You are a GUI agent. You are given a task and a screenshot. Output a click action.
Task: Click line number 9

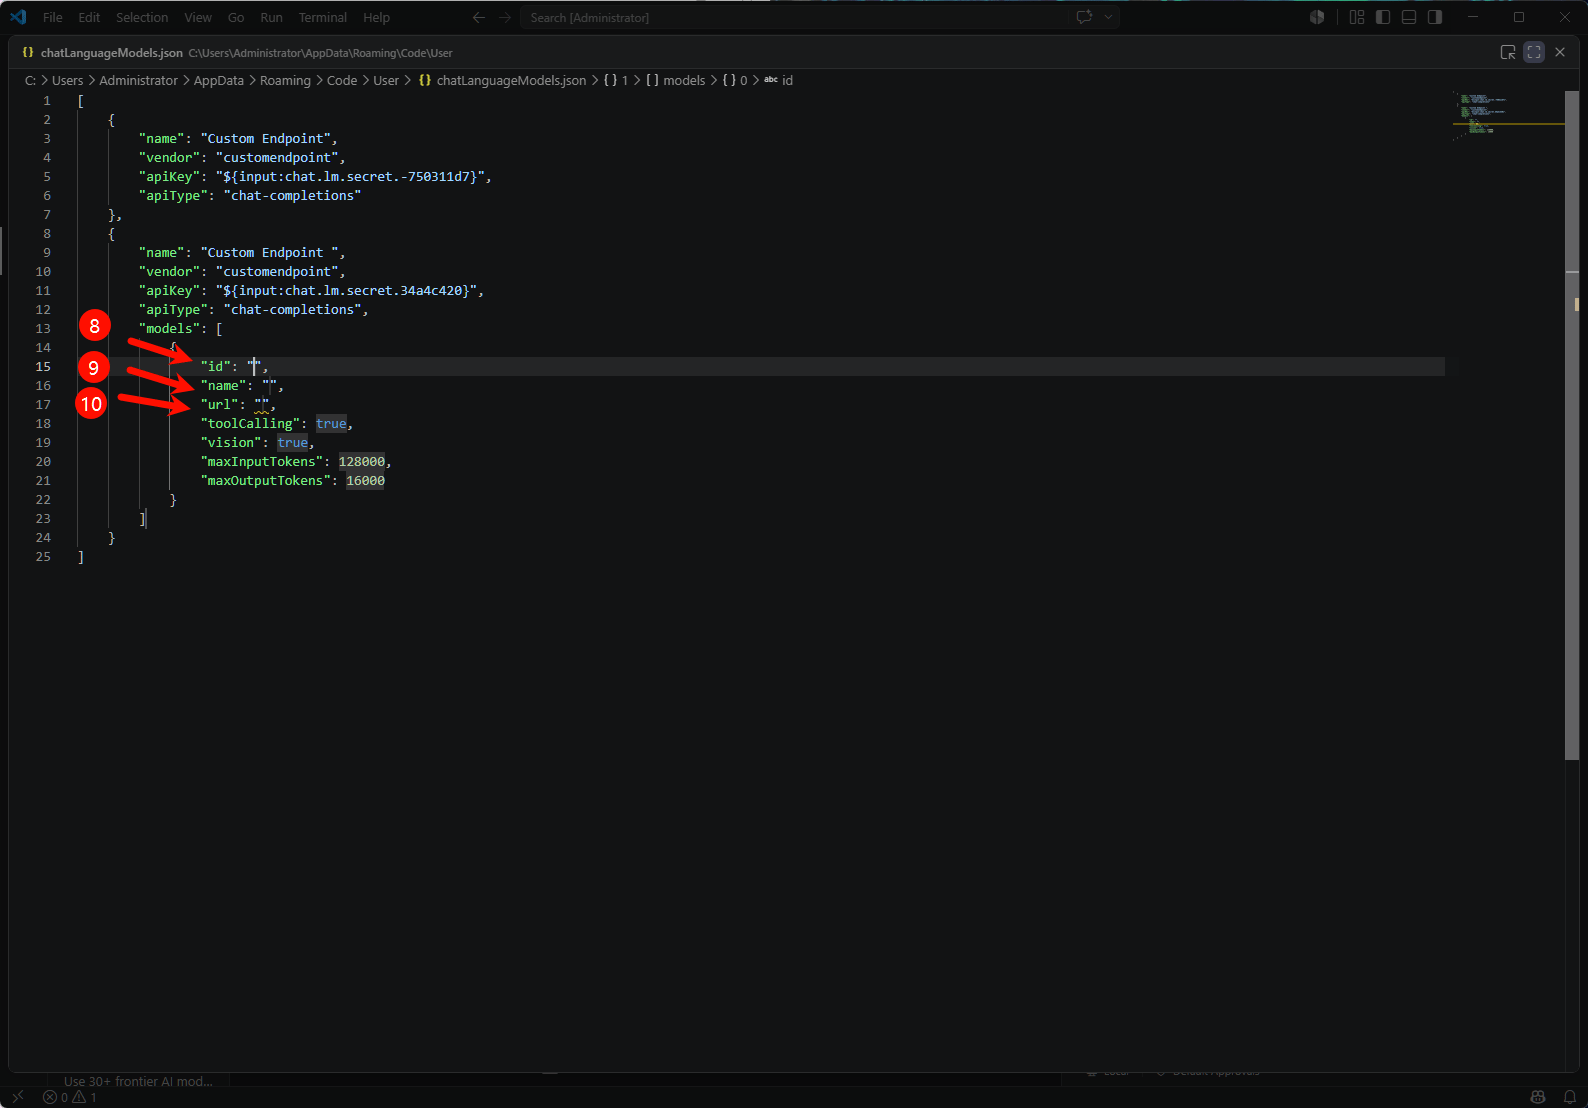(46, 252)
